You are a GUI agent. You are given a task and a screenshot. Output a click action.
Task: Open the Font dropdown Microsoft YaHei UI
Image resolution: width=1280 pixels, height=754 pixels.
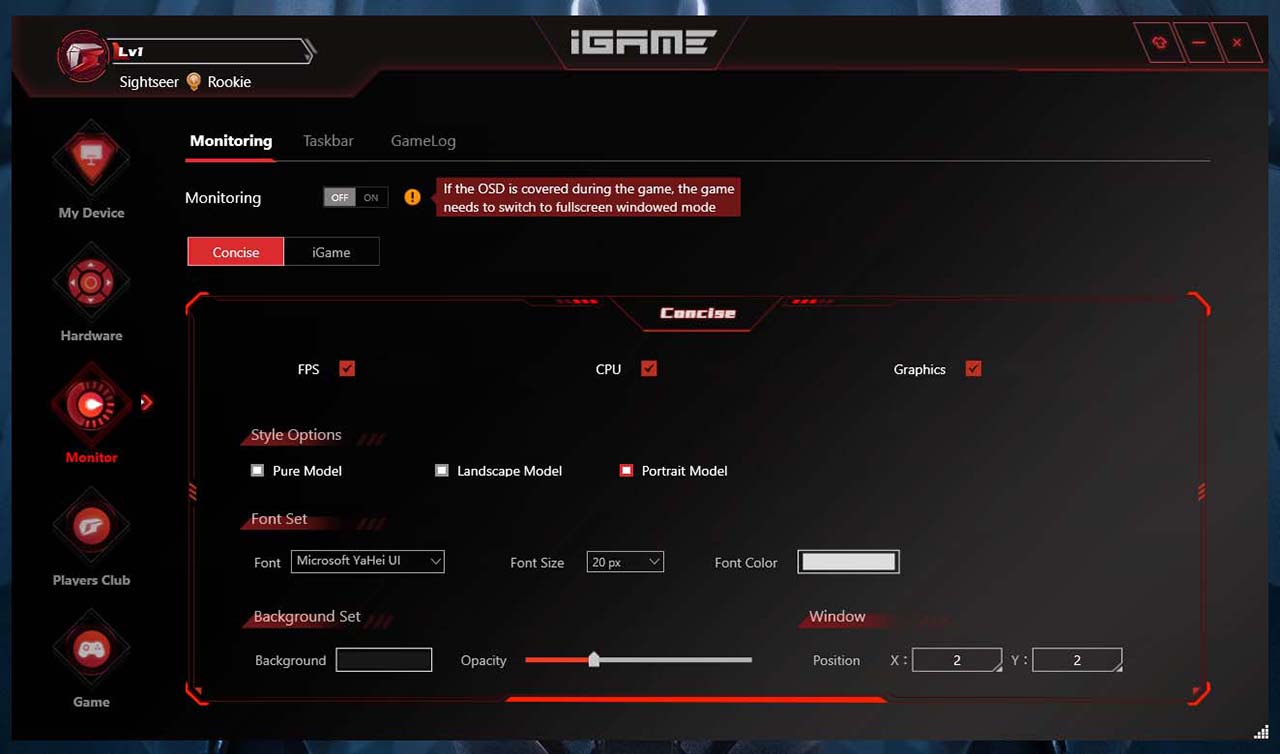367,561
